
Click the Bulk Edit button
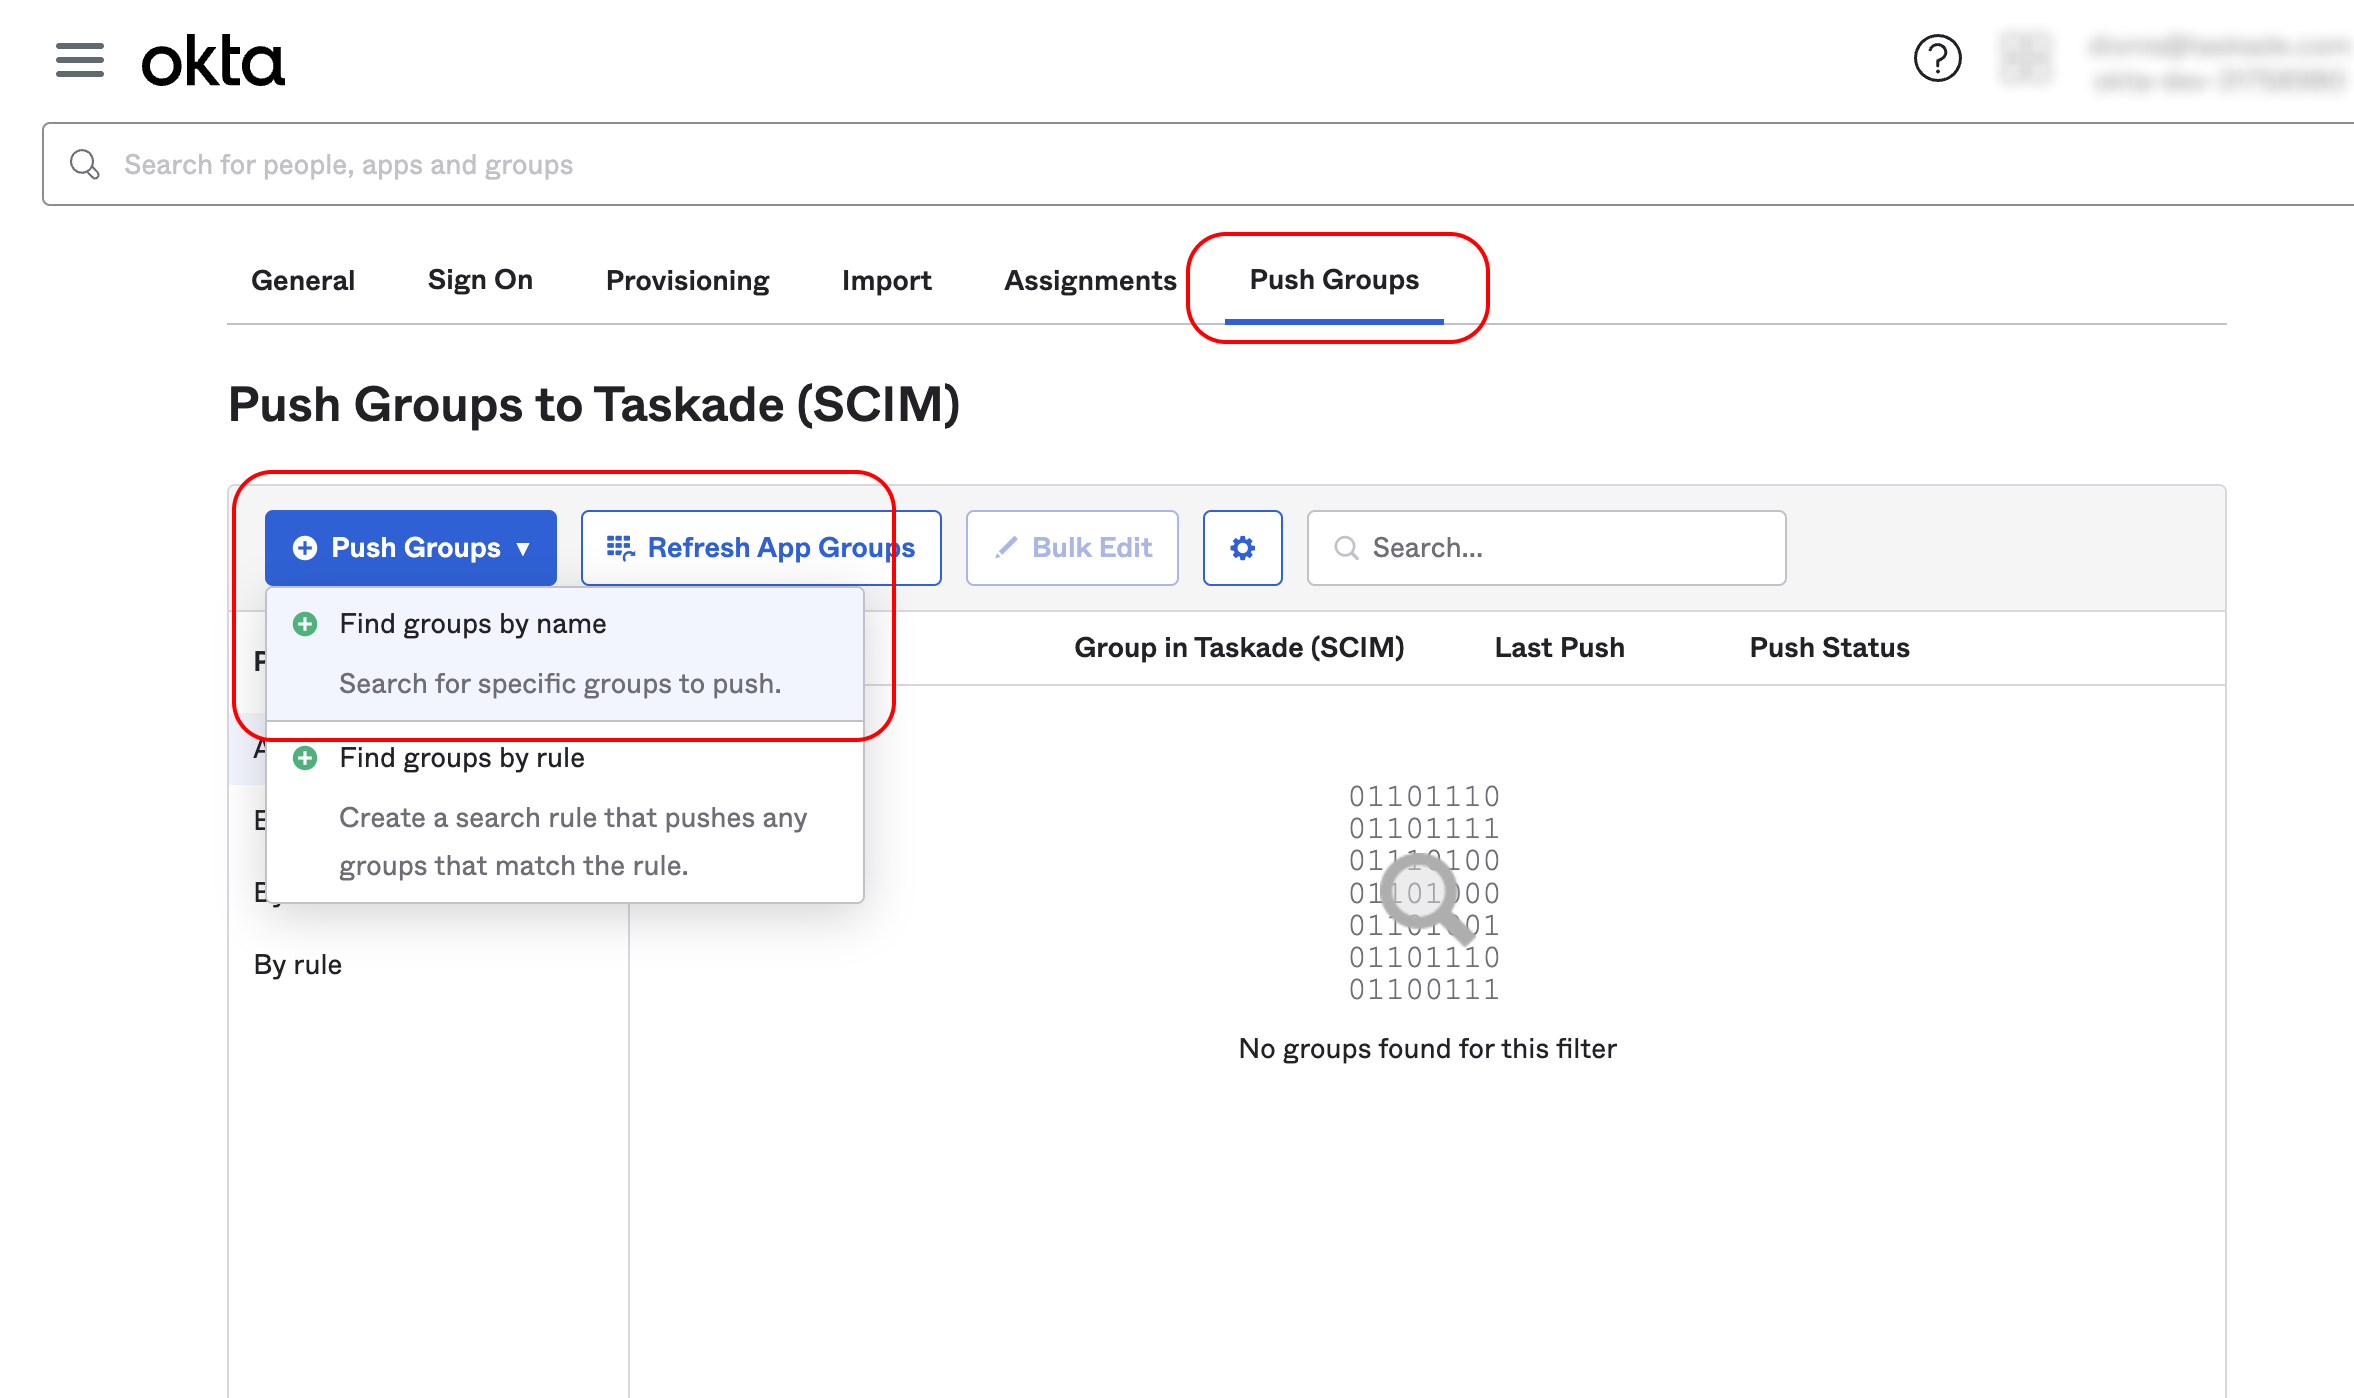click(x=1072, y=548)
